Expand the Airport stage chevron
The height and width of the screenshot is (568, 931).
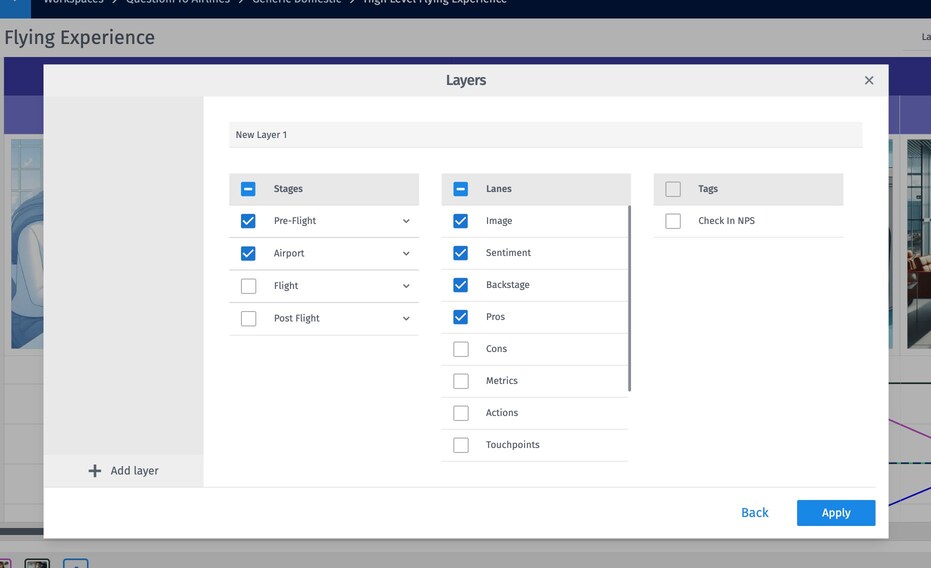(406, 253)
